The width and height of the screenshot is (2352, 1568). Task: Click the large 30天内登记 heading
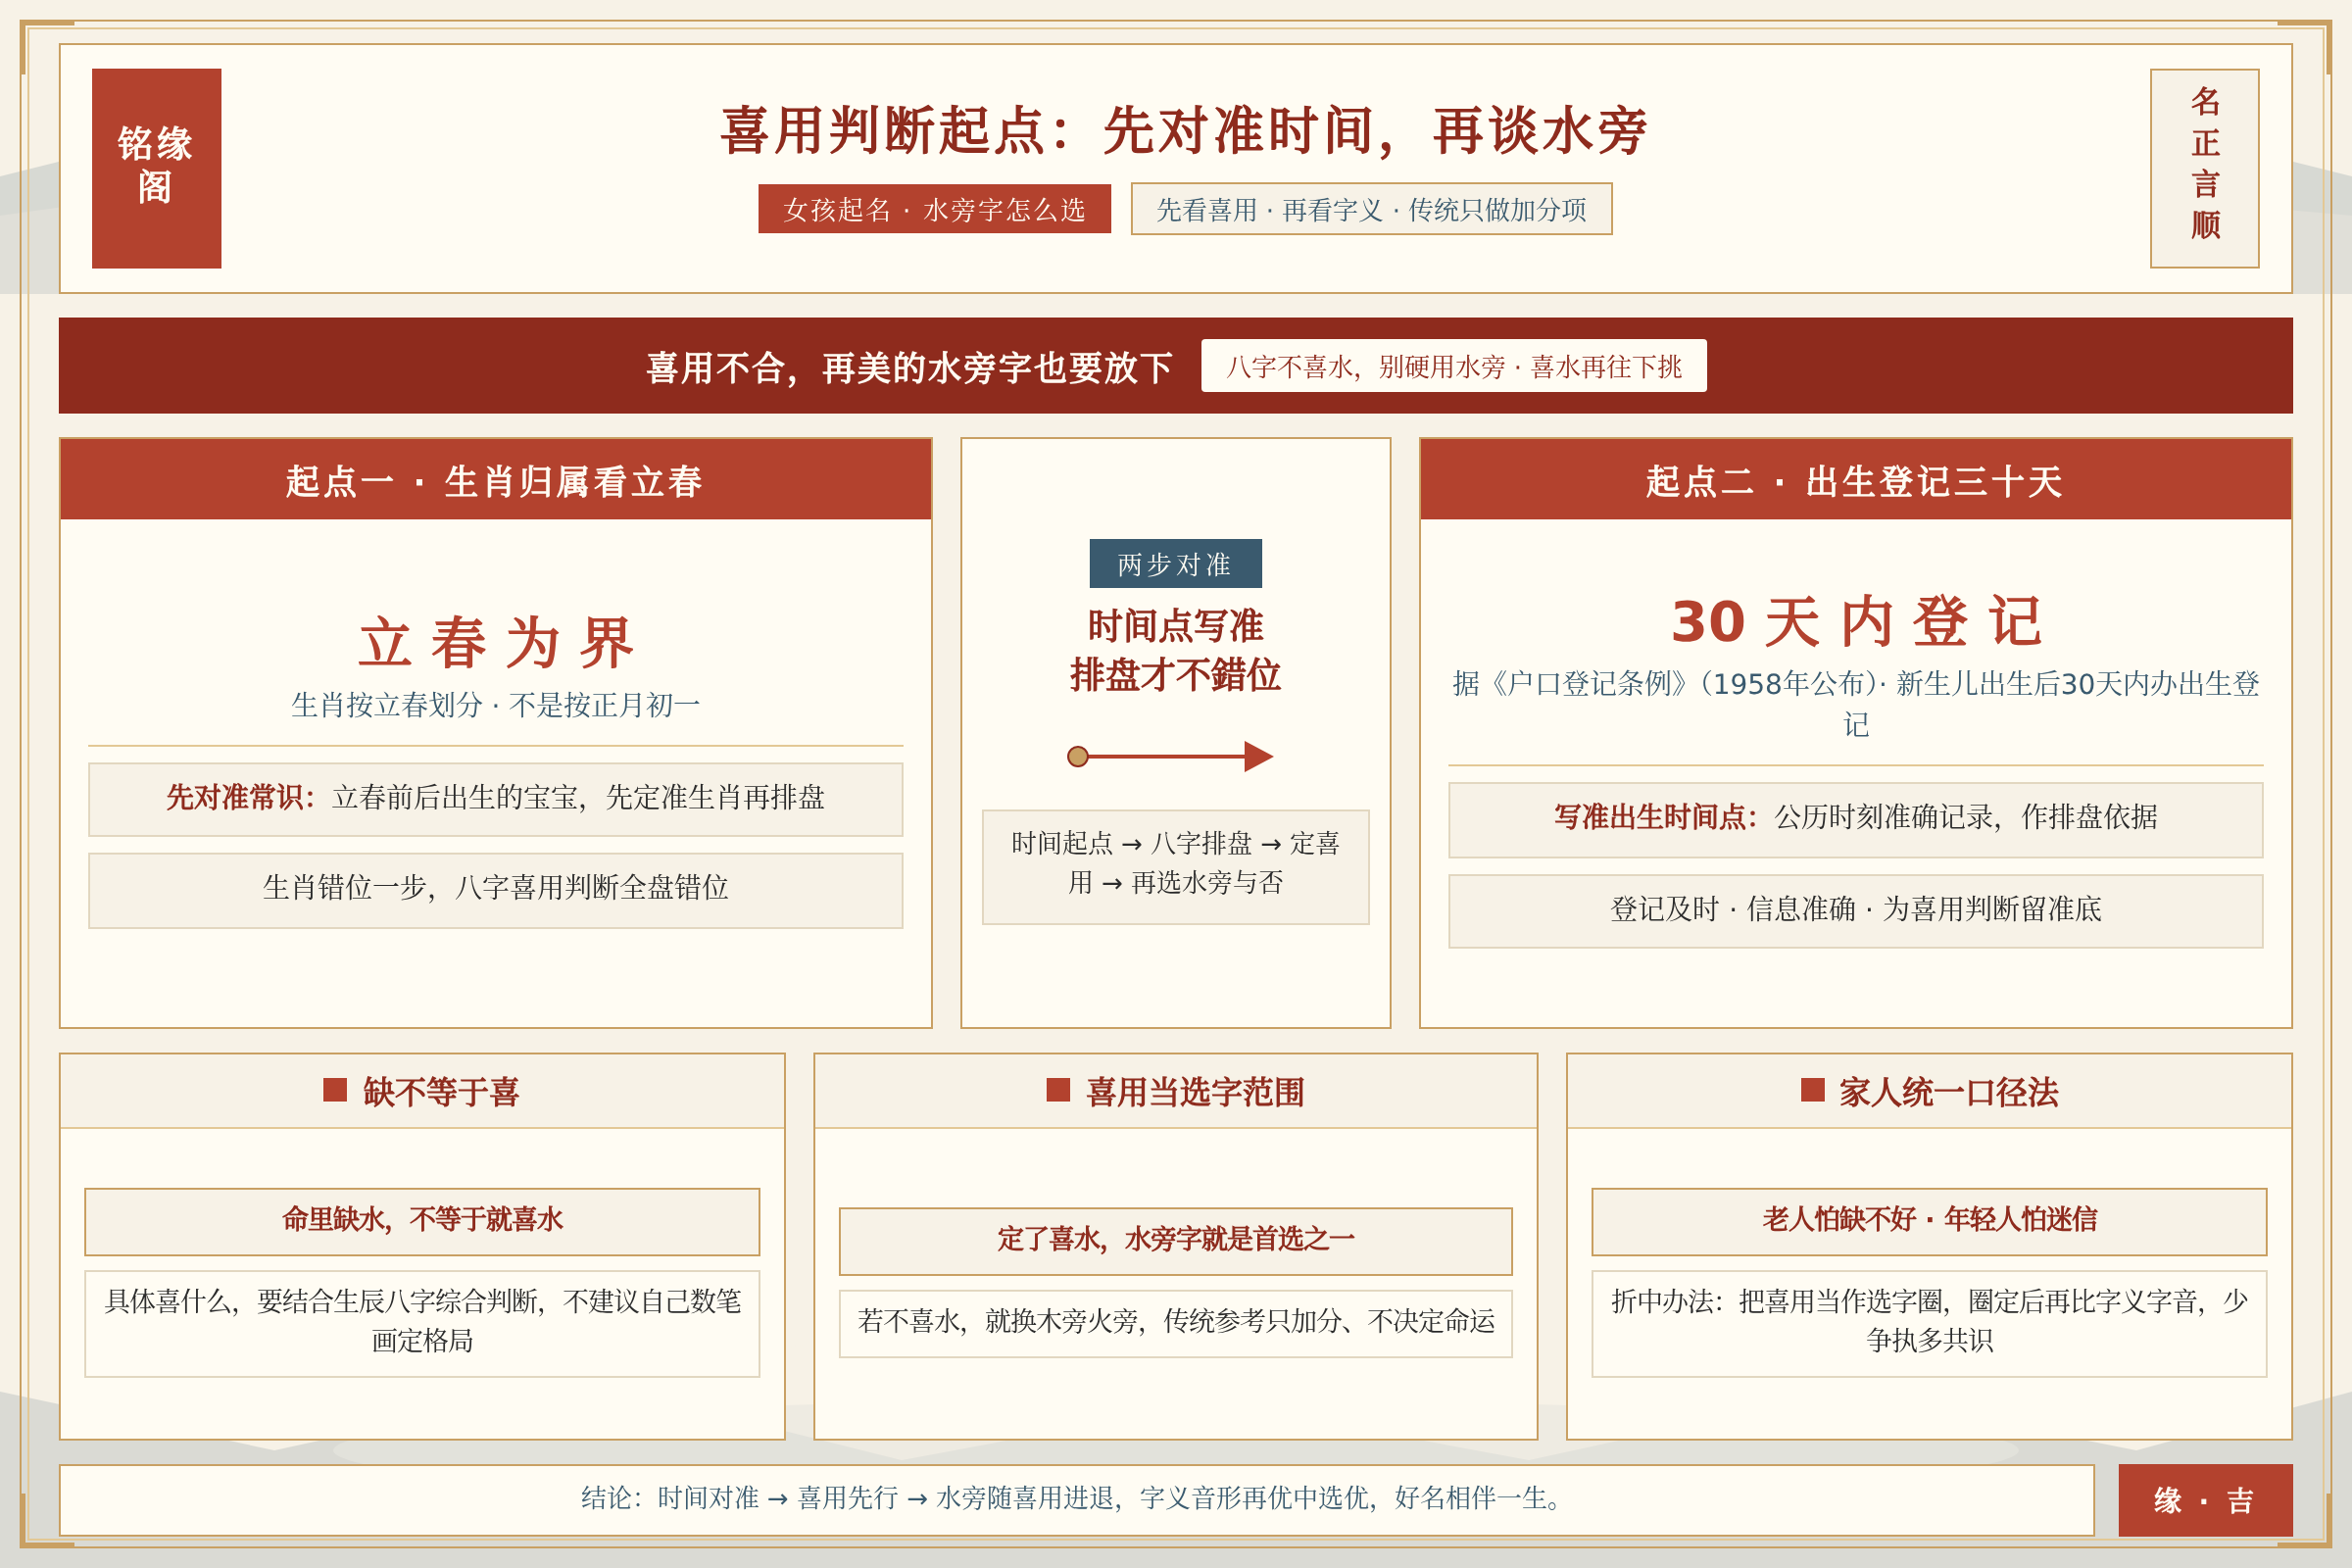pos(1856,620)
